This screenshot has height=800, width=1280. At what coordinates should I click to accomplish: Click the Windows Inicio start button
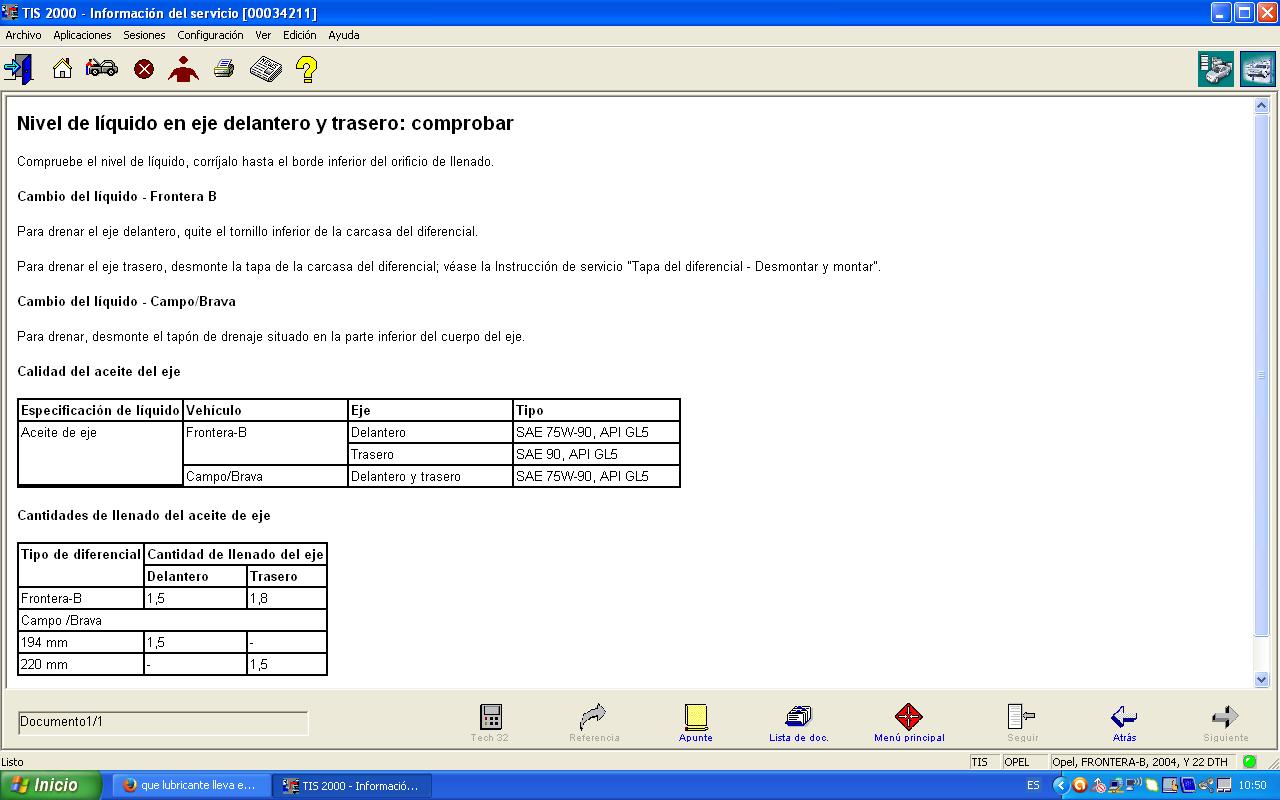pos(50,785)
